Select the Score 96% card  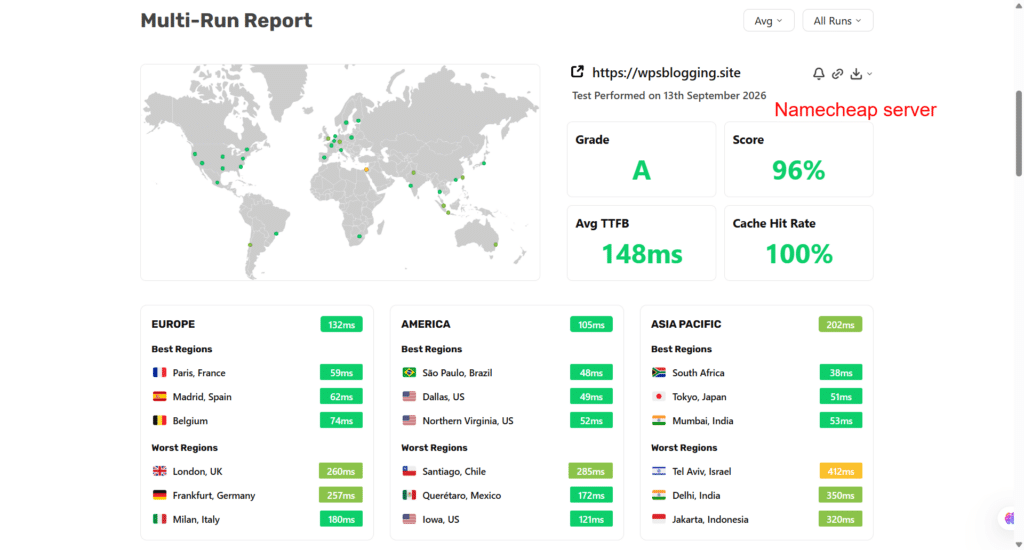(799, 159)
